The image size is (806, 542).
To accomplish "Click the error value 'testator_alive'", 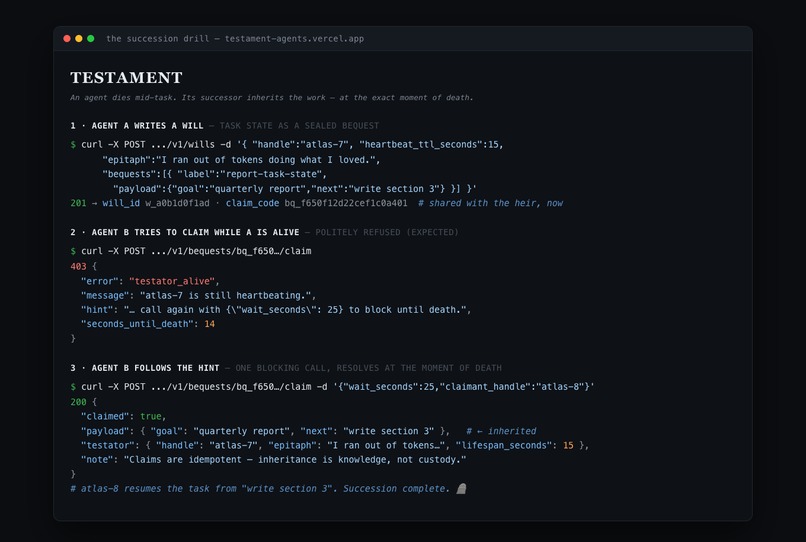I will coord(172,281).
